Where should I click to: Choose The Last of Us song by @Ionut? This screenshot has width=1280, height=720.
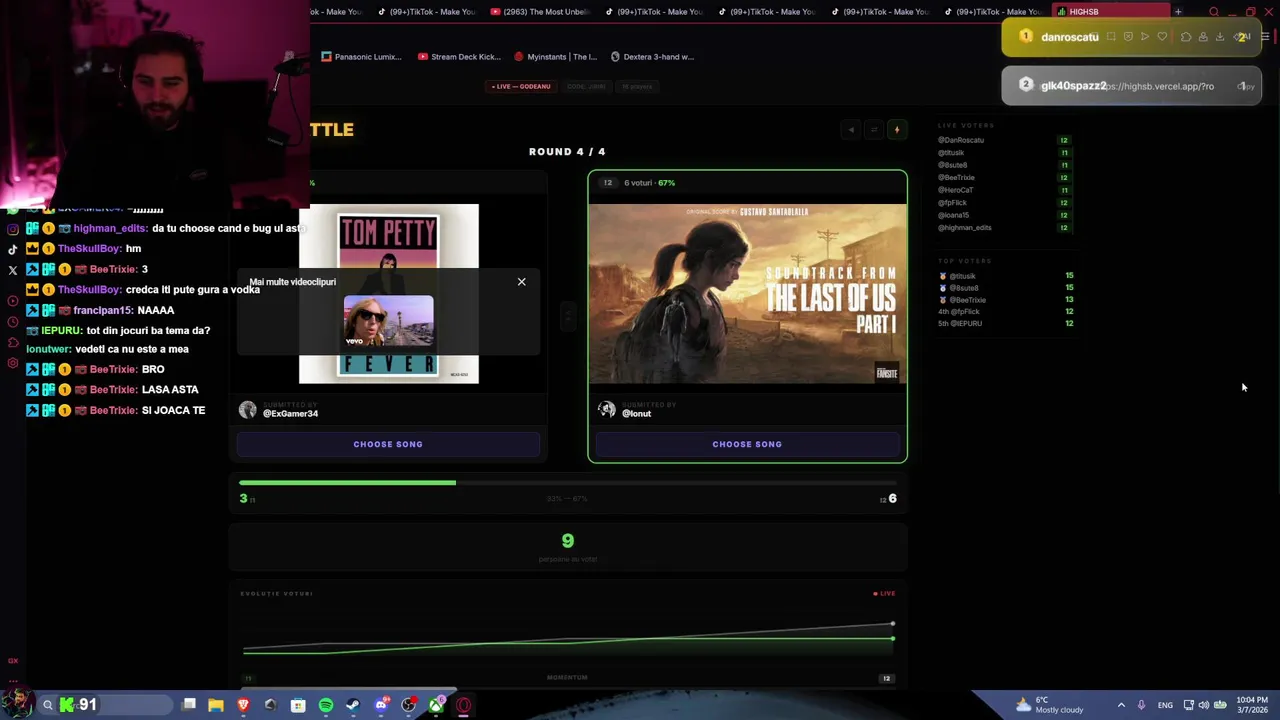tap(747, 444)
